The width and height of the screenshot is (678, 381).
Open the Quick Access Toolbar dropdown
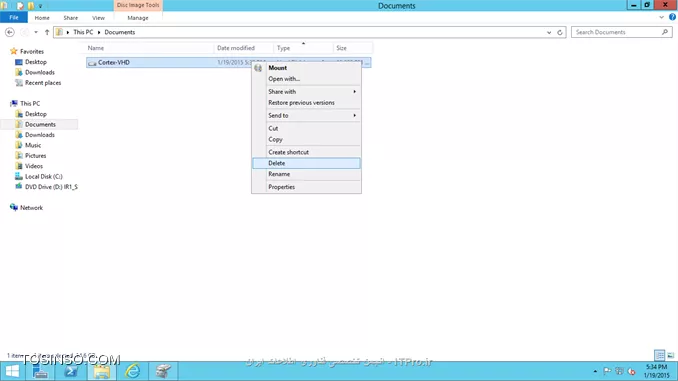(40, 6)
